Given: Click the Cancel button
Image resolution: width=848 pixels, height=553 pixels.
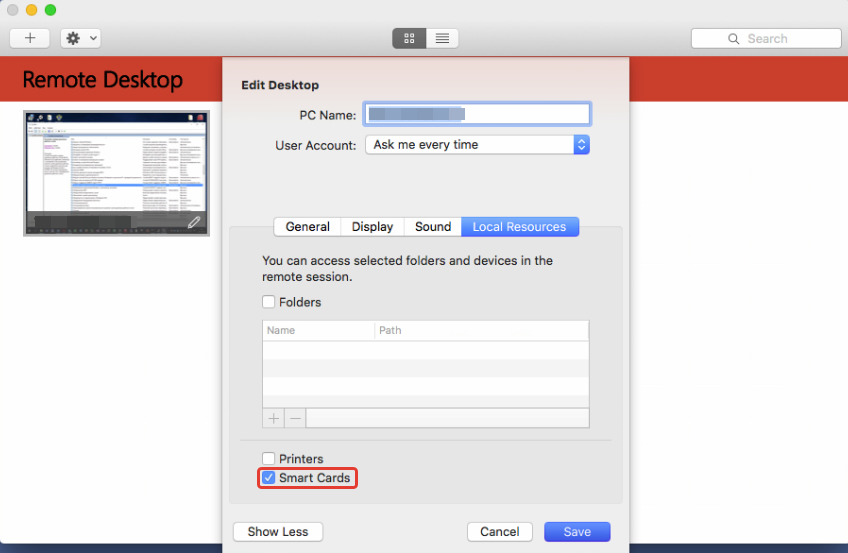Looking at the screenshot, I should point(499,532).
